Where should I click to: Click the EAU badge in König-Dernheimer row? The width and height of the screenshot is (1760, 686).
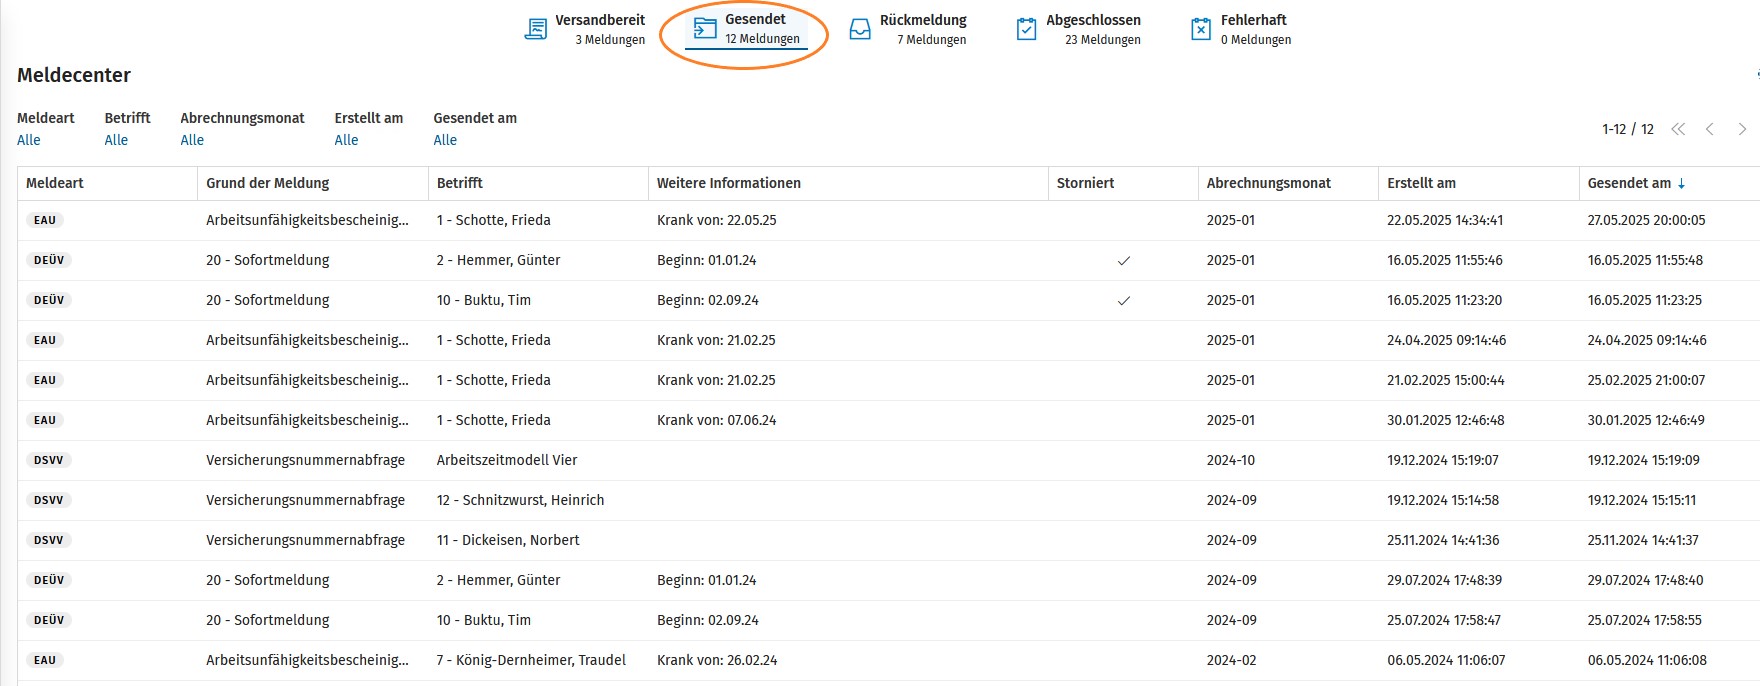45,660
